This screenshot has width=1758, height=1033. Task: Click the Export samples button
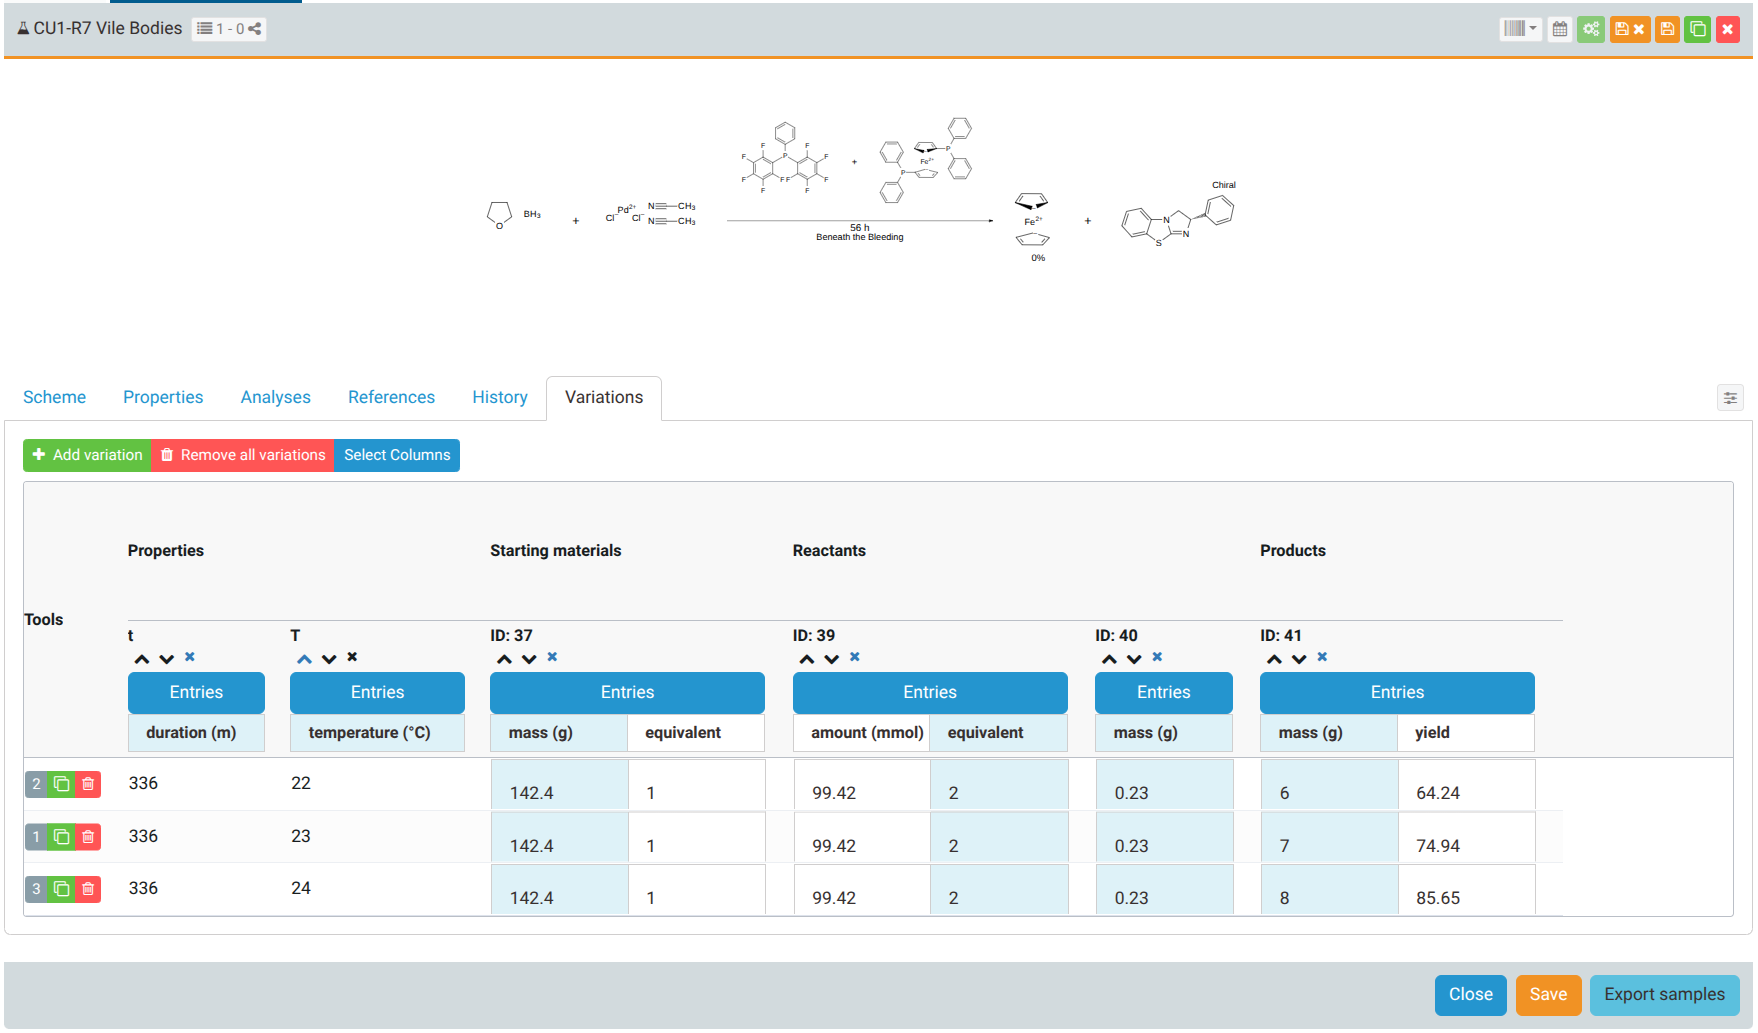(x=1663, y=994)
